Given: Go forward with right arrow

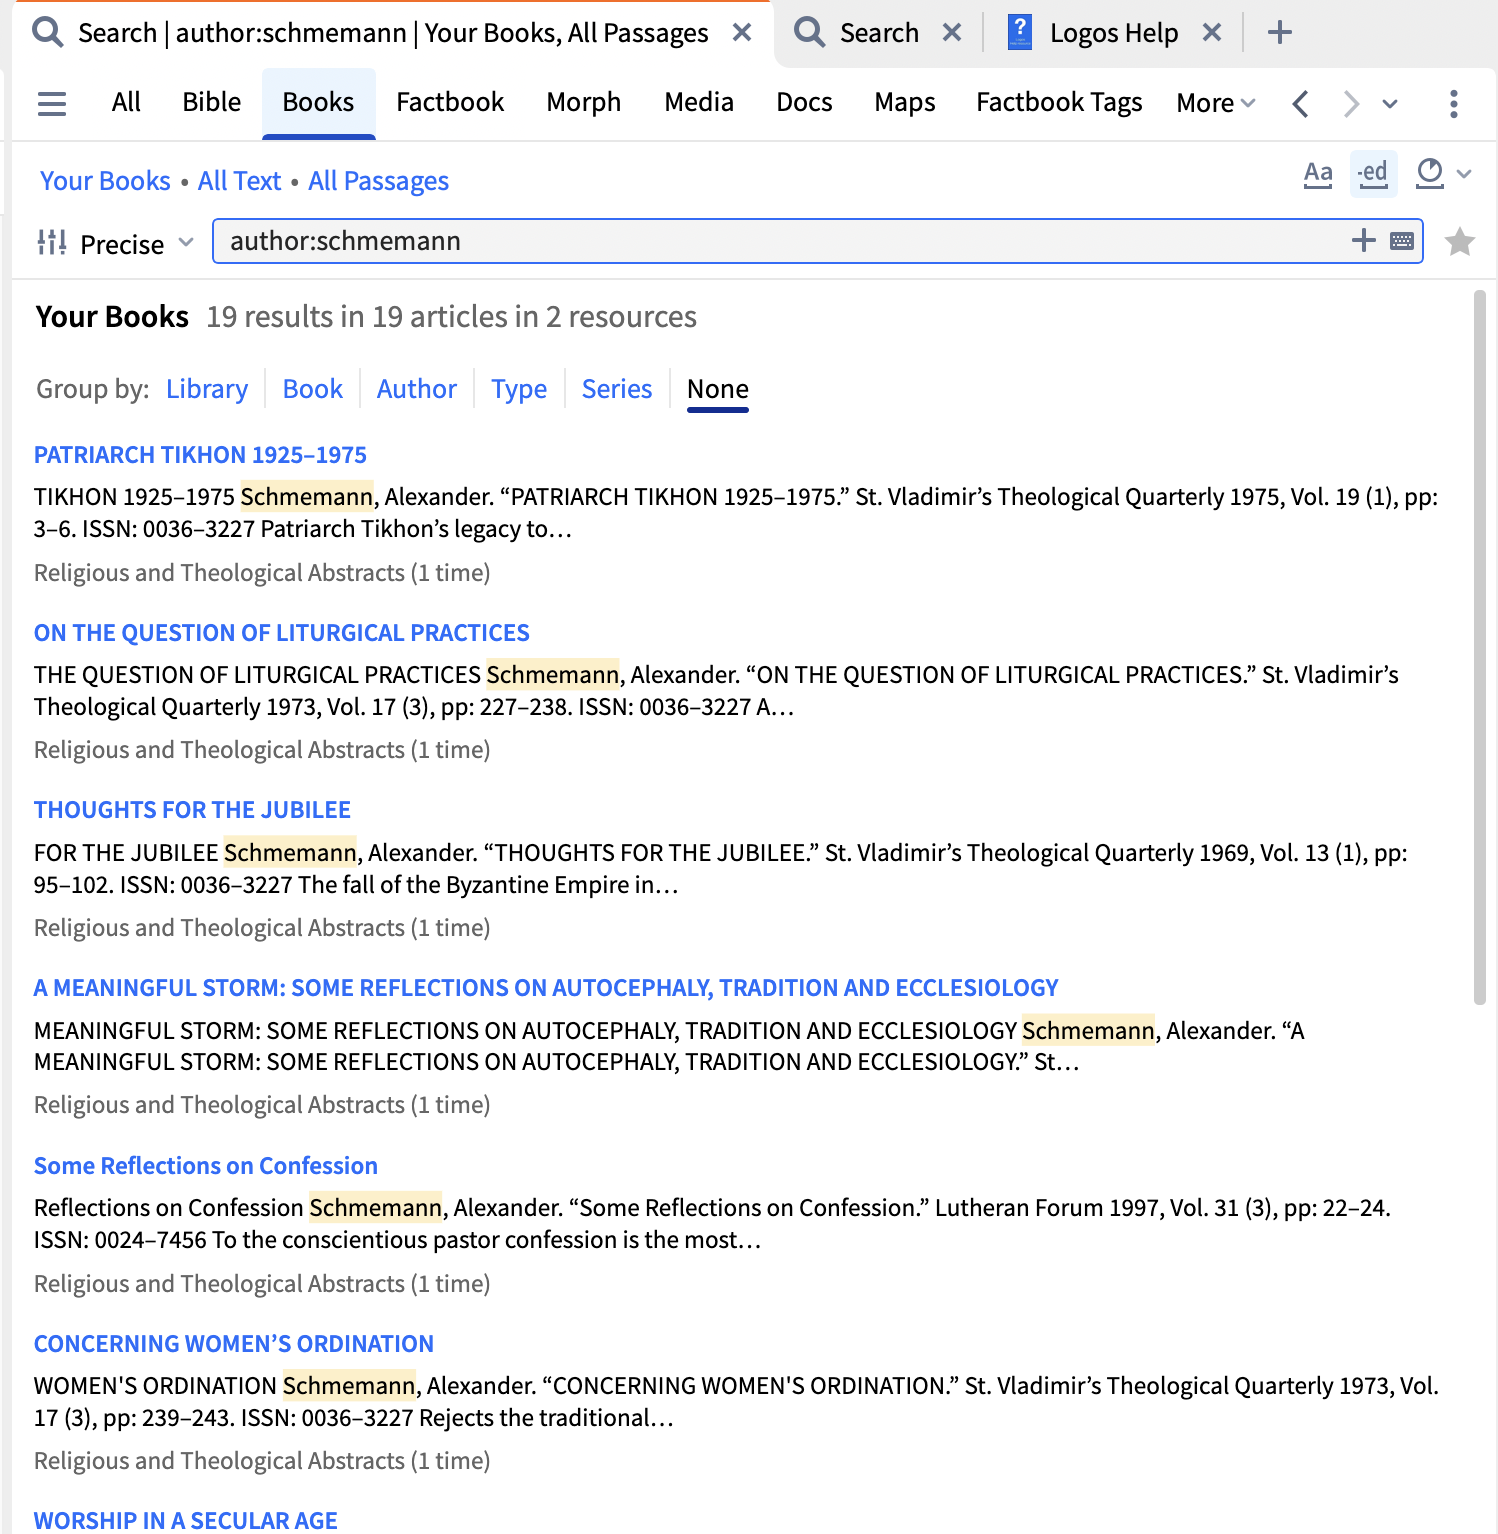Looking at the screenshot, I should coord(1351,103).
